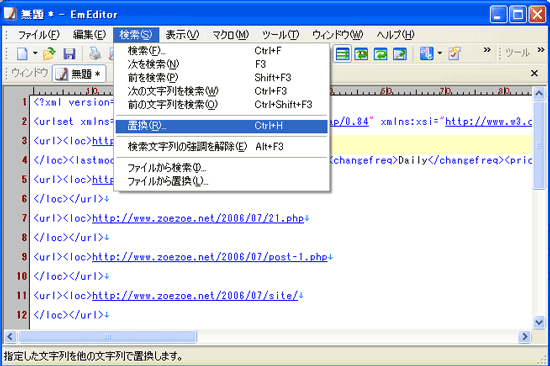Open the マクロ(M) menu

(230, 35)
